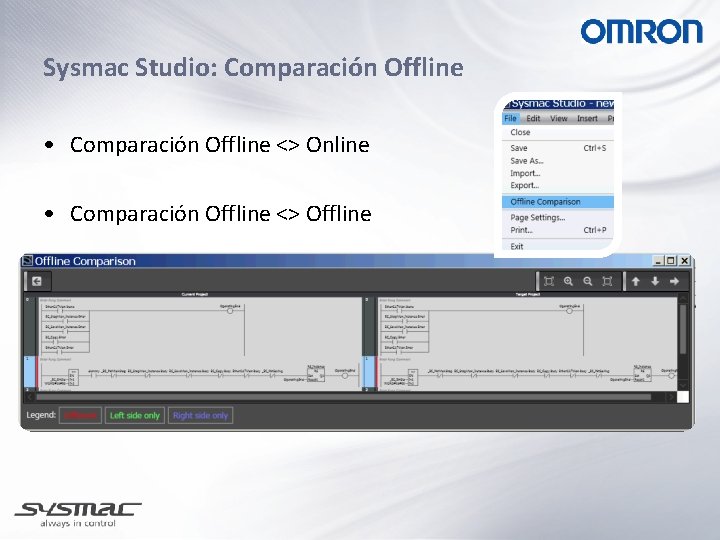Click the Offline Comparison window title icon

[x=28, y=261]
